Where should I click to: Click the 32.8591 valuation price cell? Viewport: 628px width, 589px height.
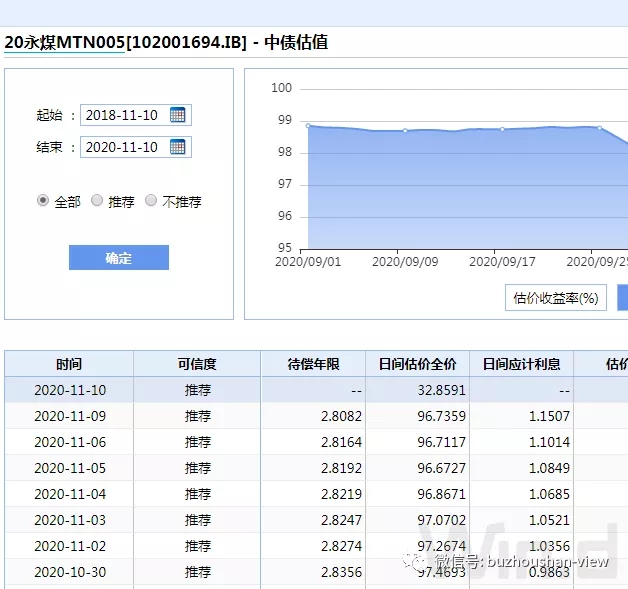pyautogui.click(x=417, y=390)
